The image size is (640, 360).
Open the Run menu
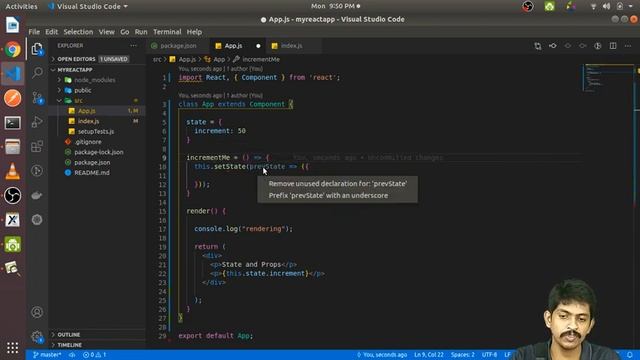pos(141,32)
